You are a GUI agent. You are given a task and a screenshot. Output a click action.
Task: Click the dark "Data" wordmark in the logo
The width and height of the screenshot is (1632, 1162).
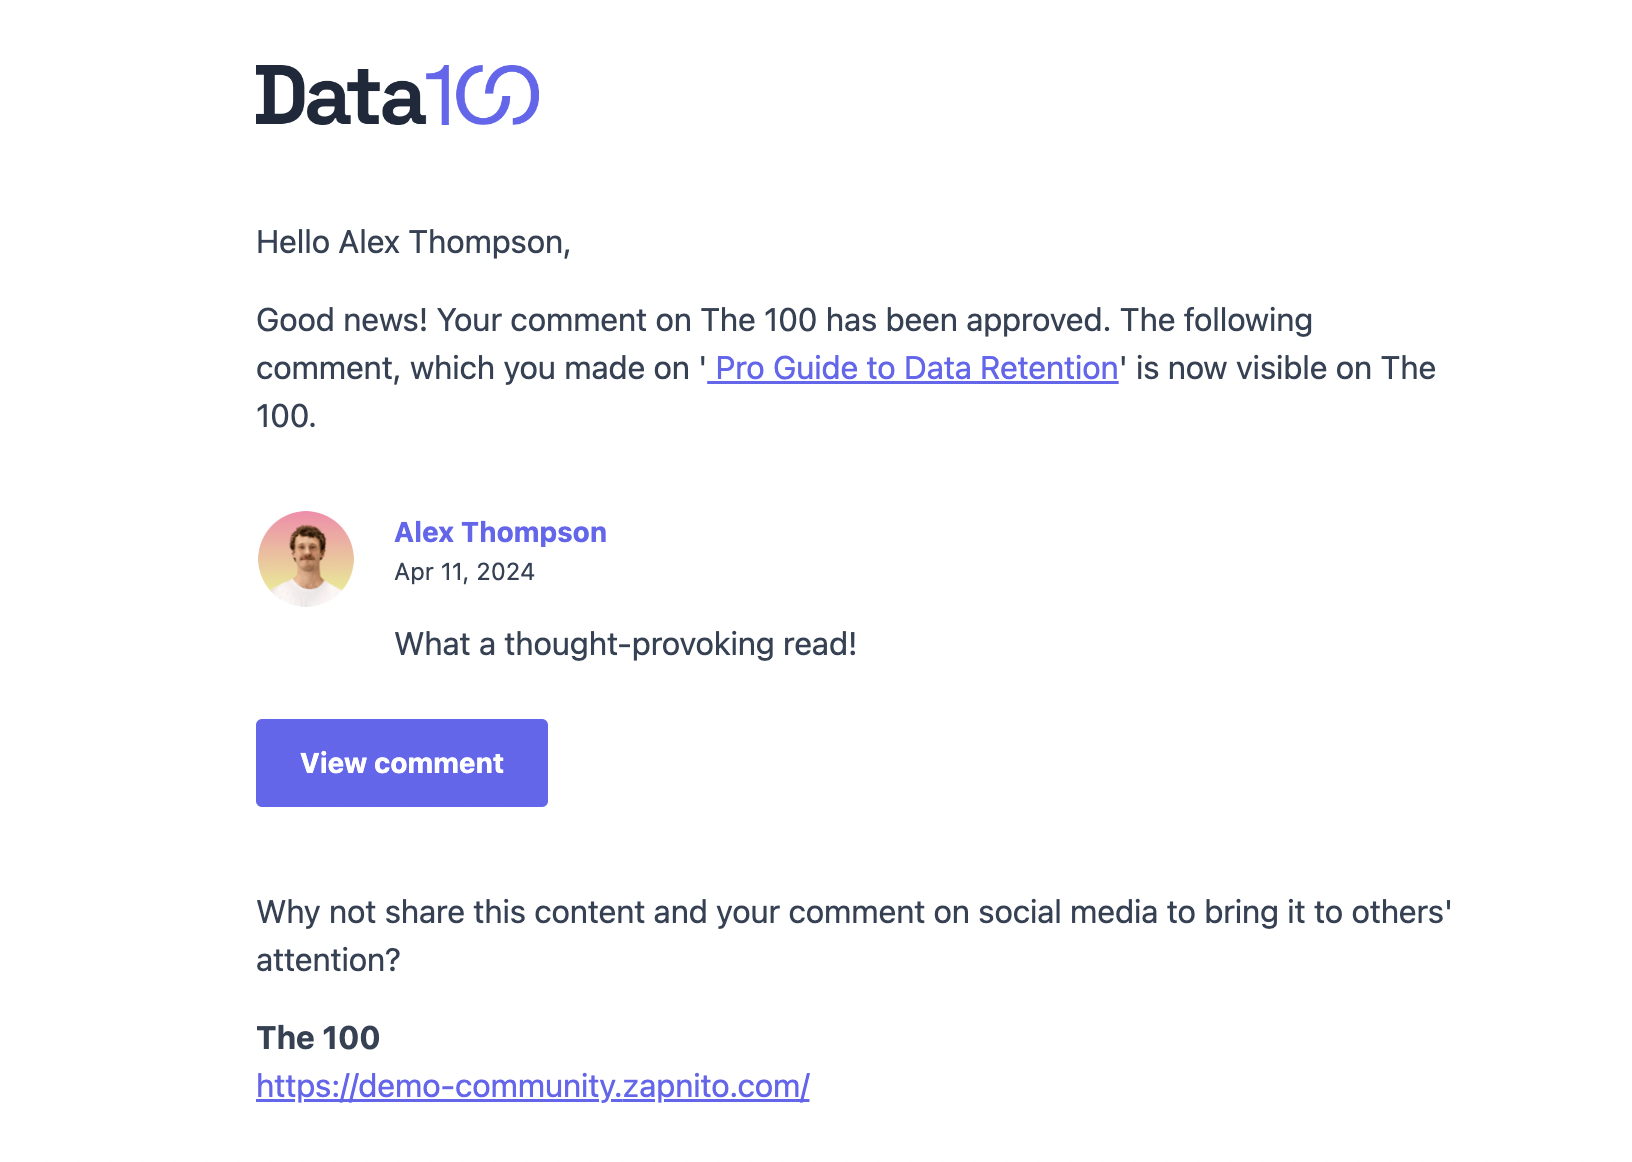[x=340, y=97]
